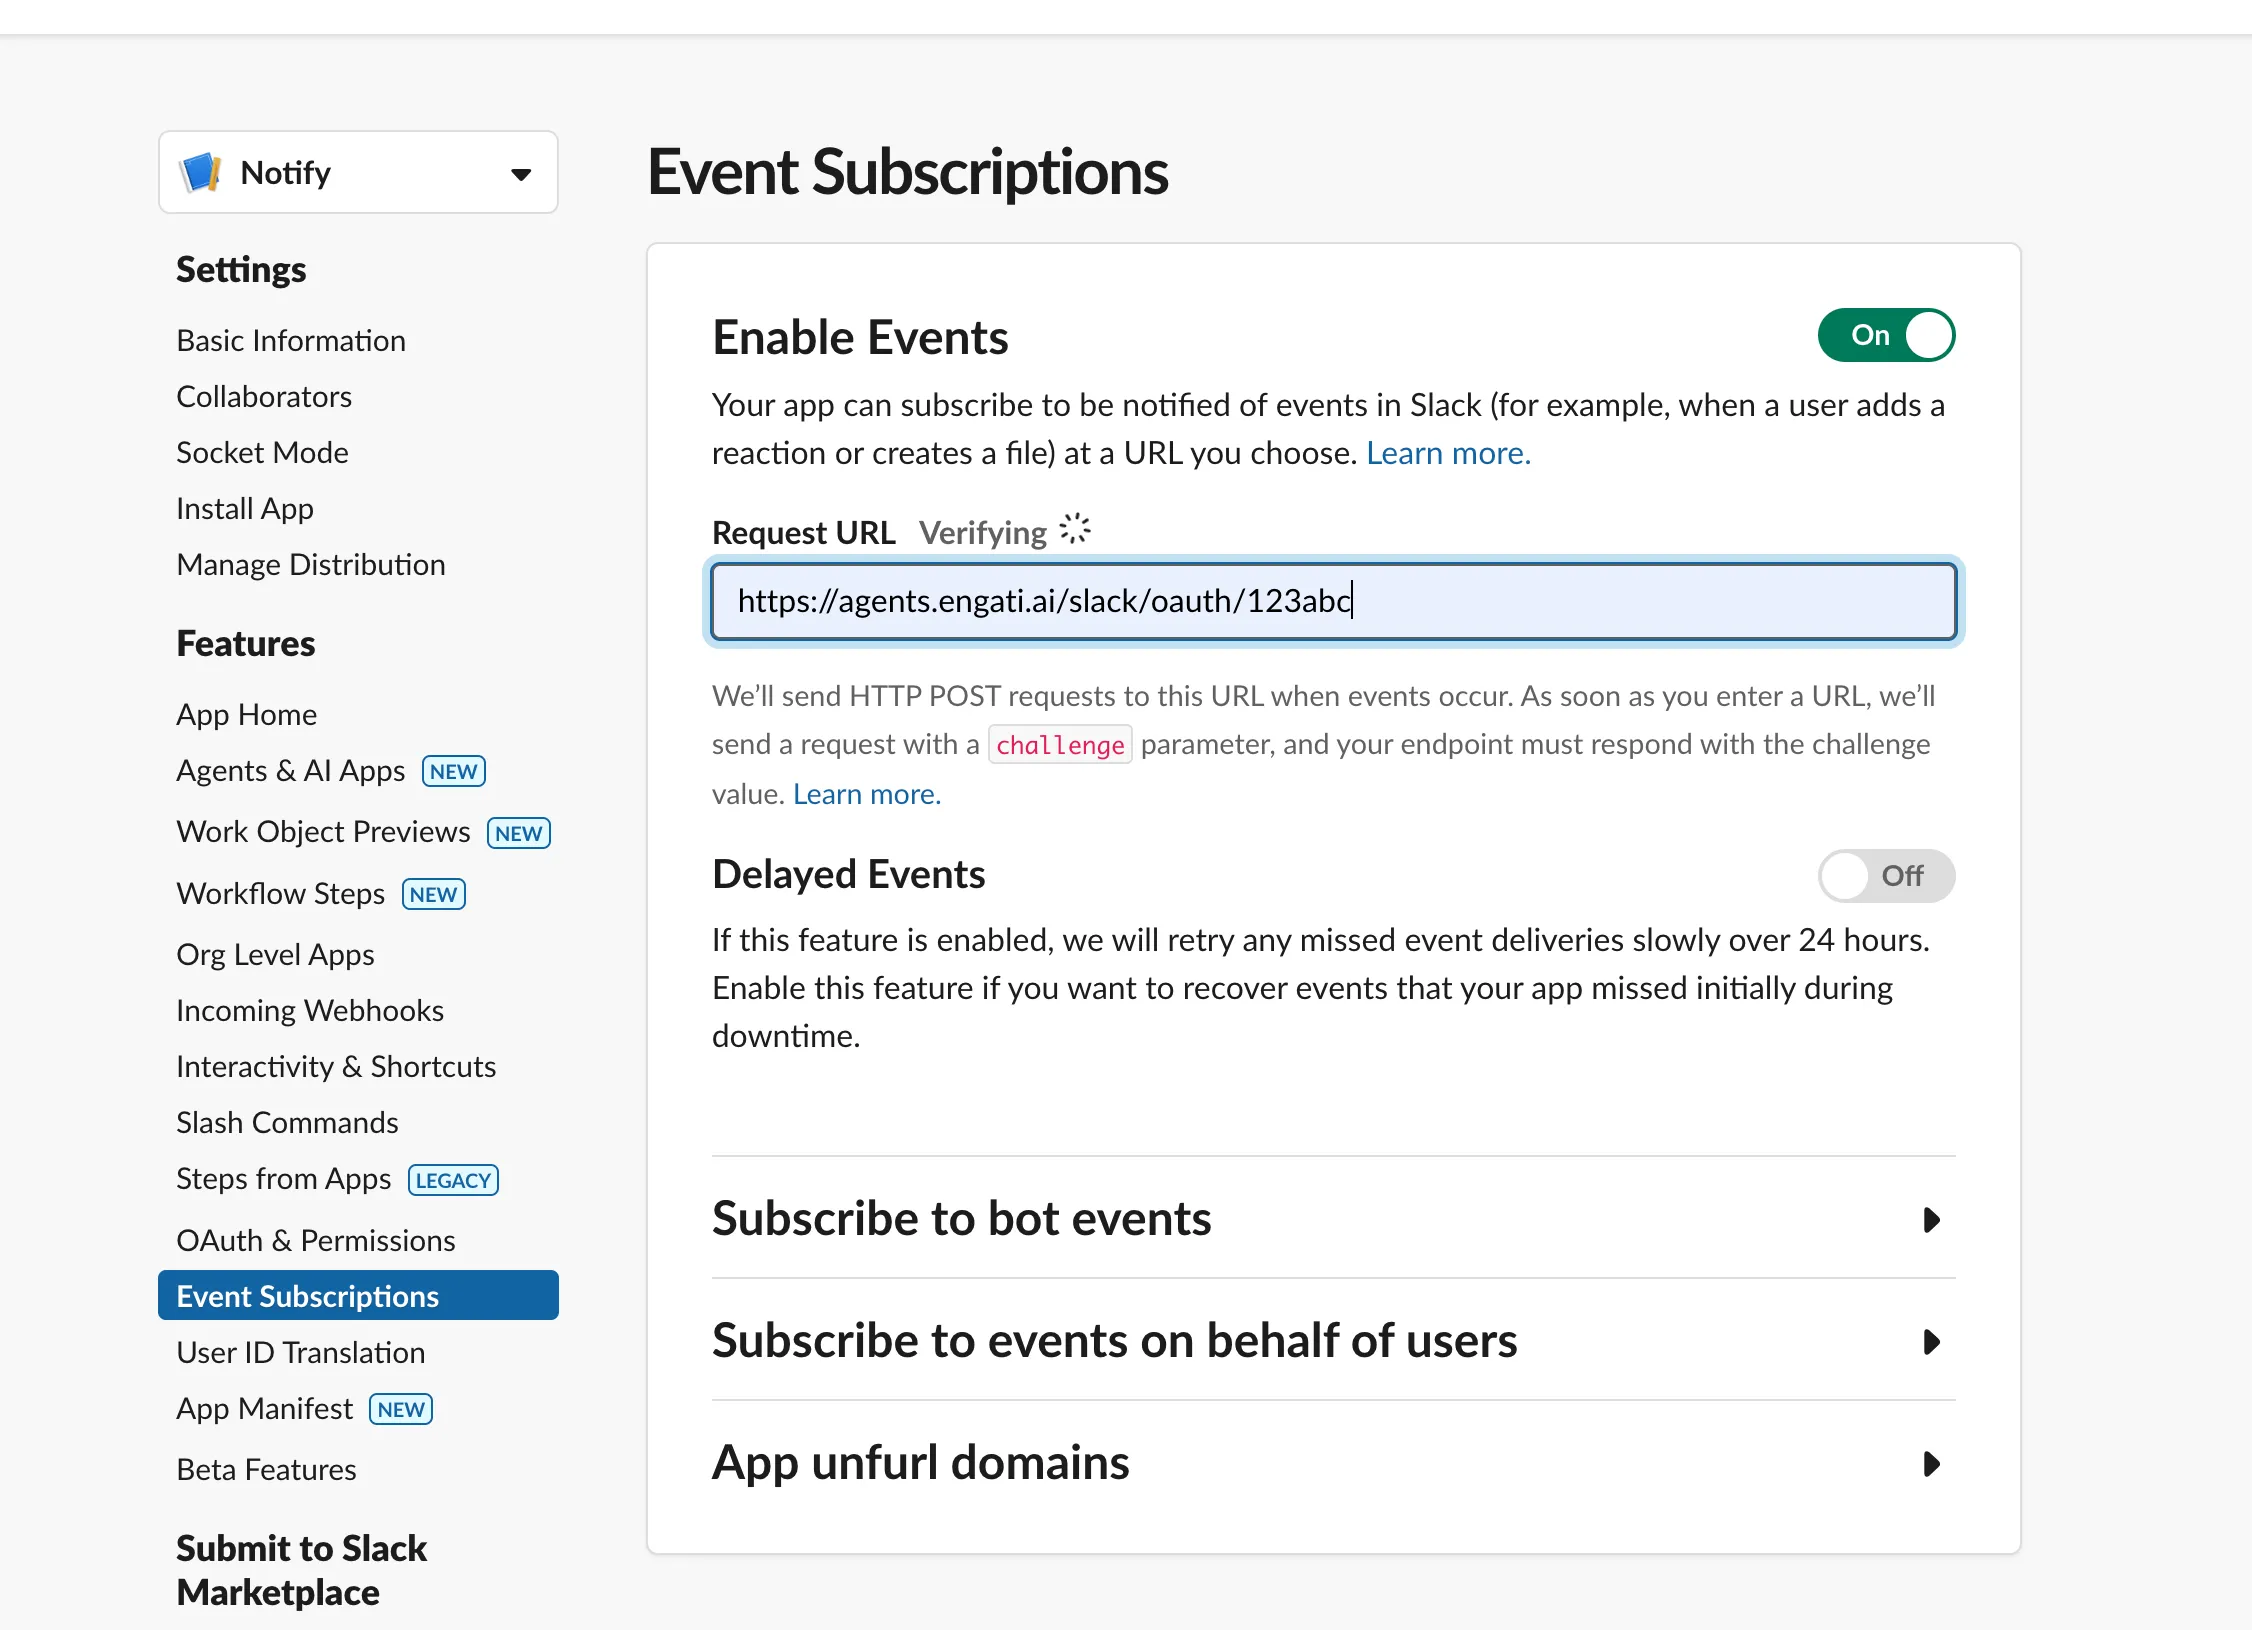Open the Collaborators page
The height and width of the screenshot is (1630, 2252).
pyautogui.click(x=264, y=397)
